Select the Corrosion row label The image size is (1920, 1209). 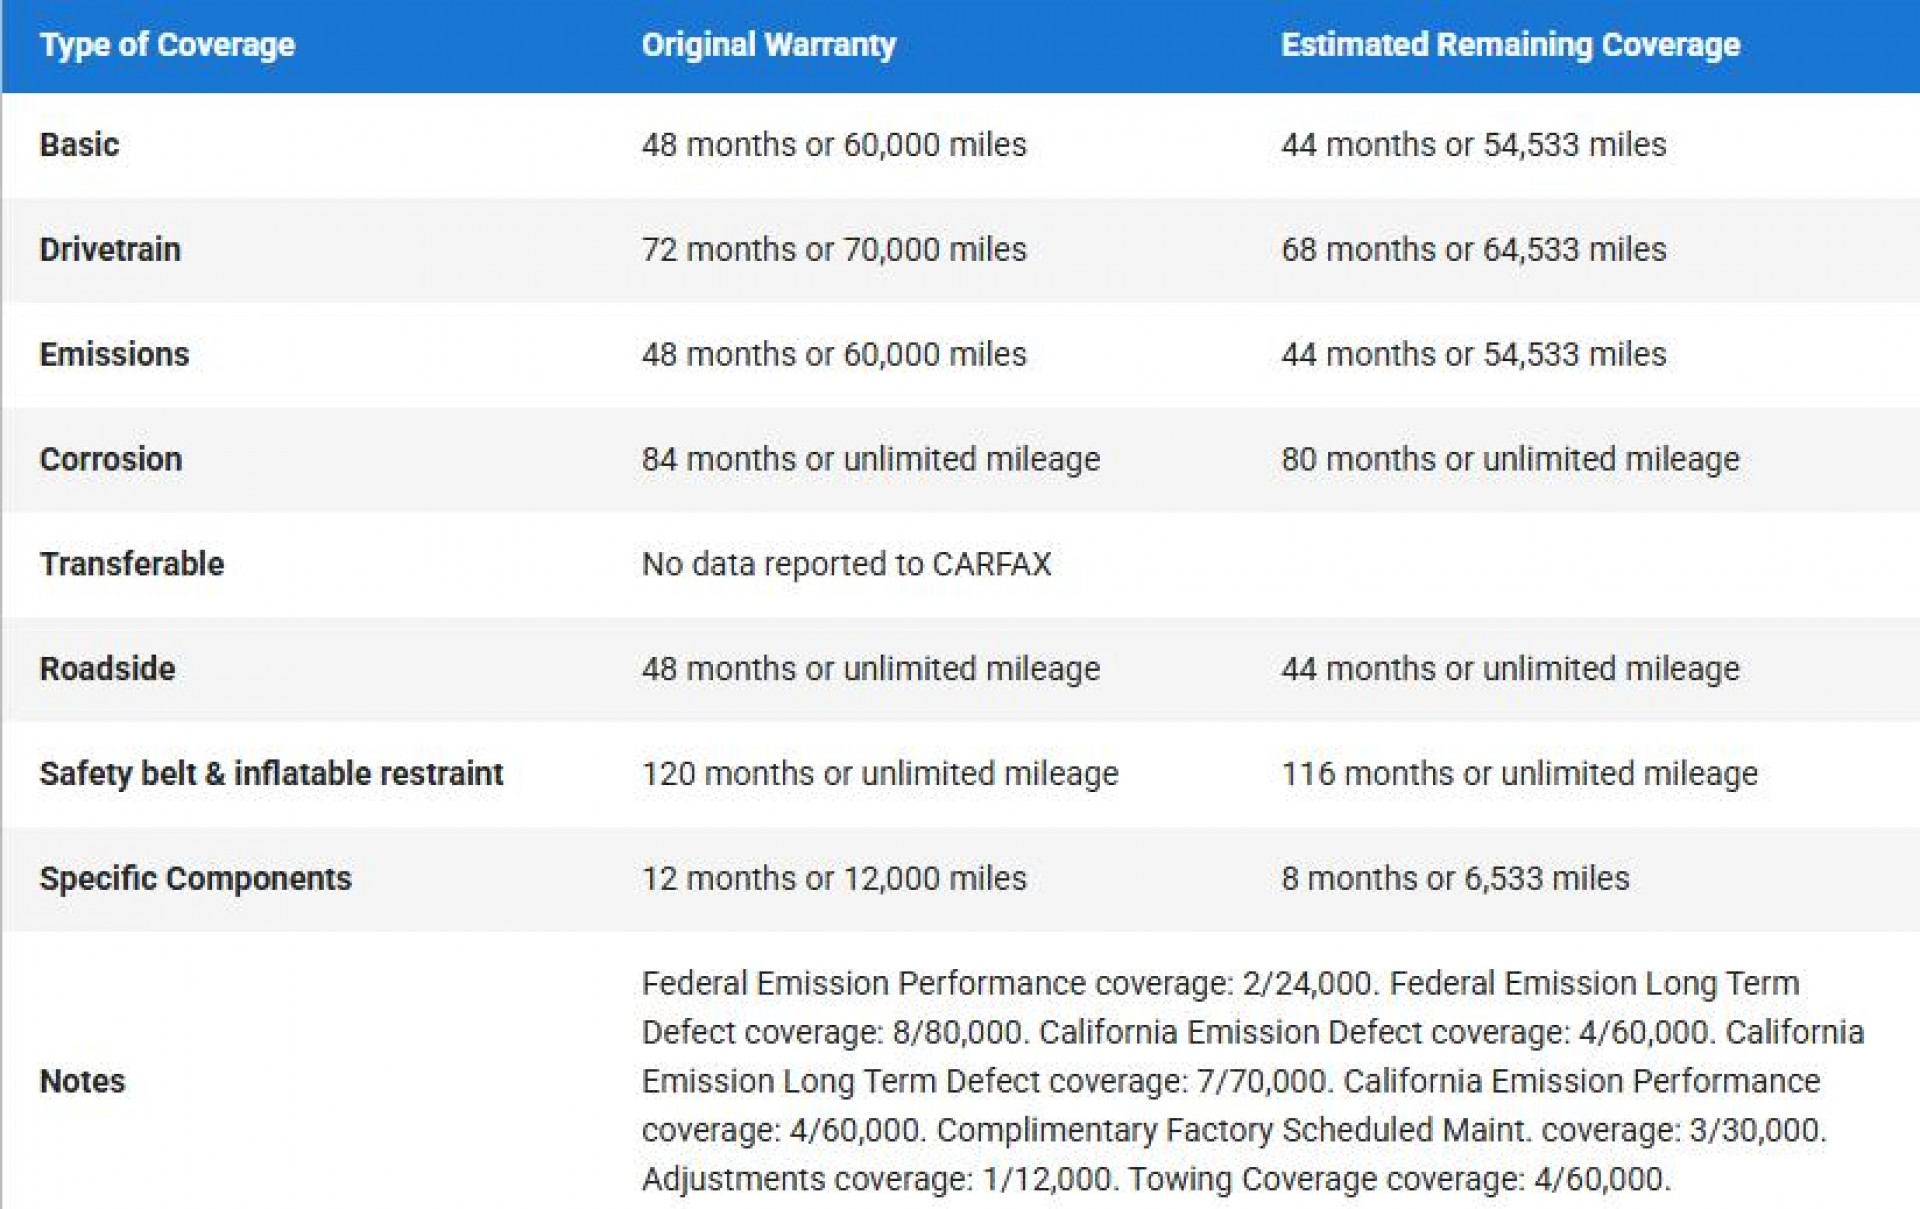coord(111,459)
